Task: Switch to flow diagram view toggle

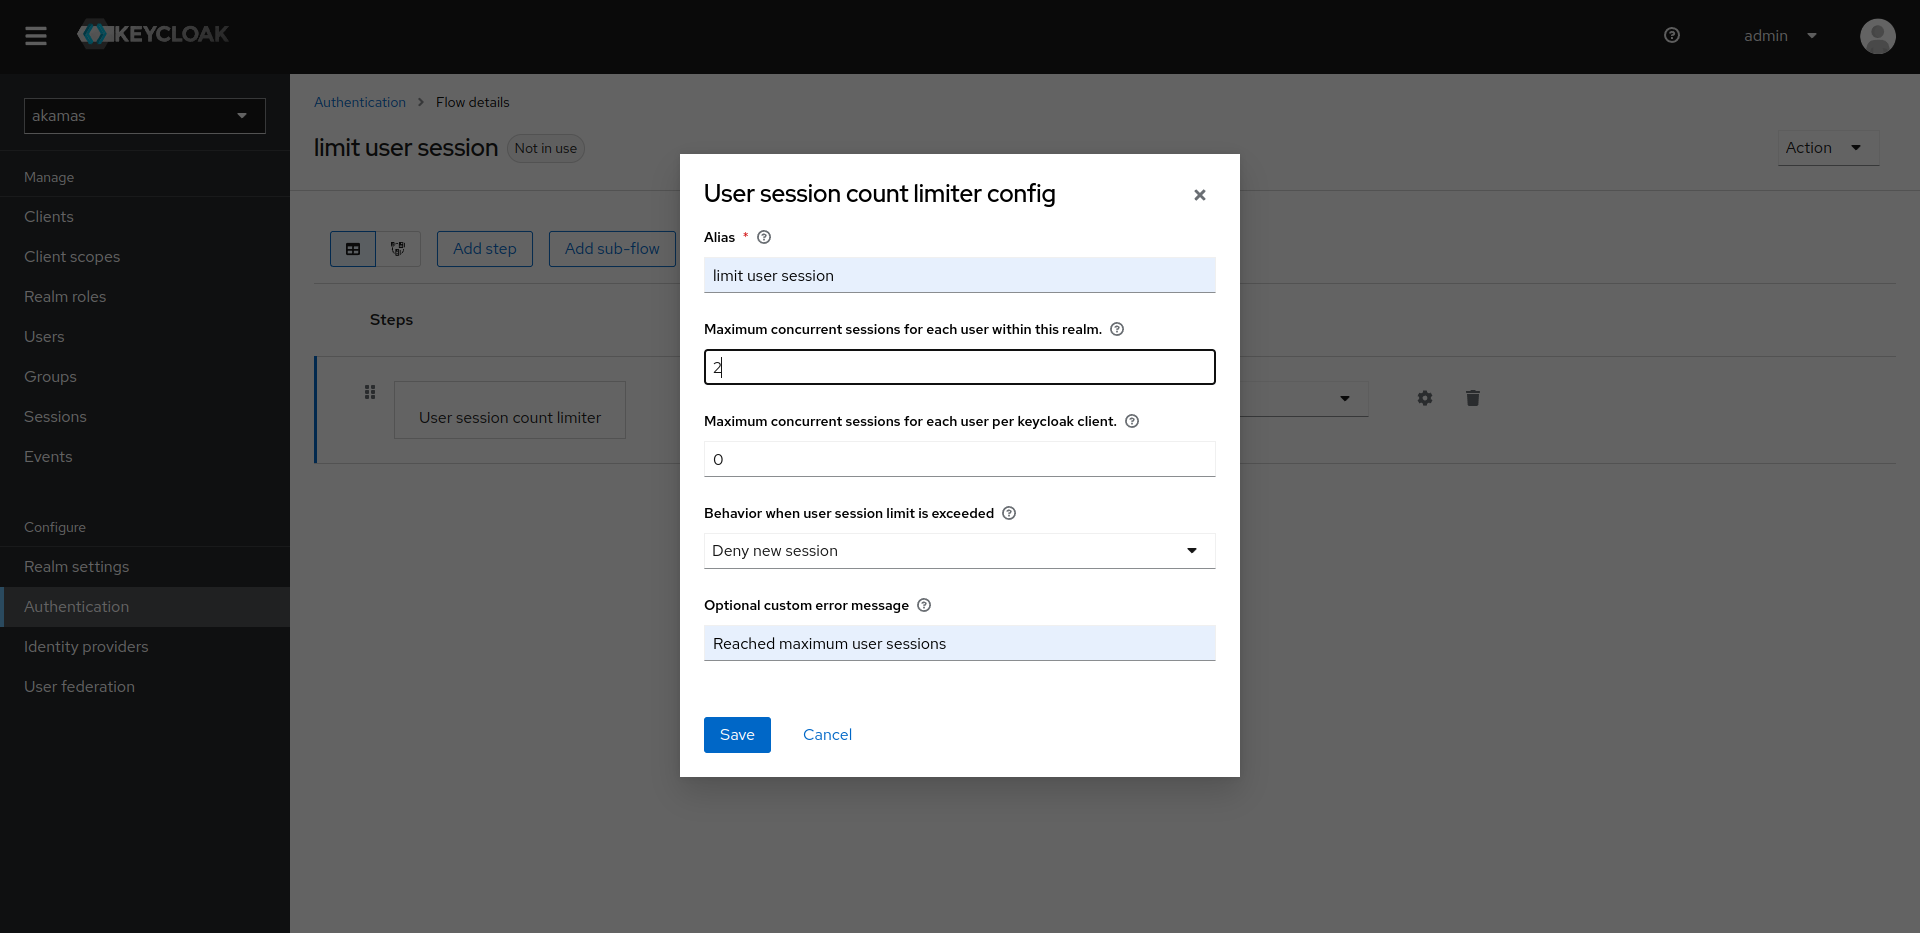Action: pyautogui.click(x=398, y=249)
